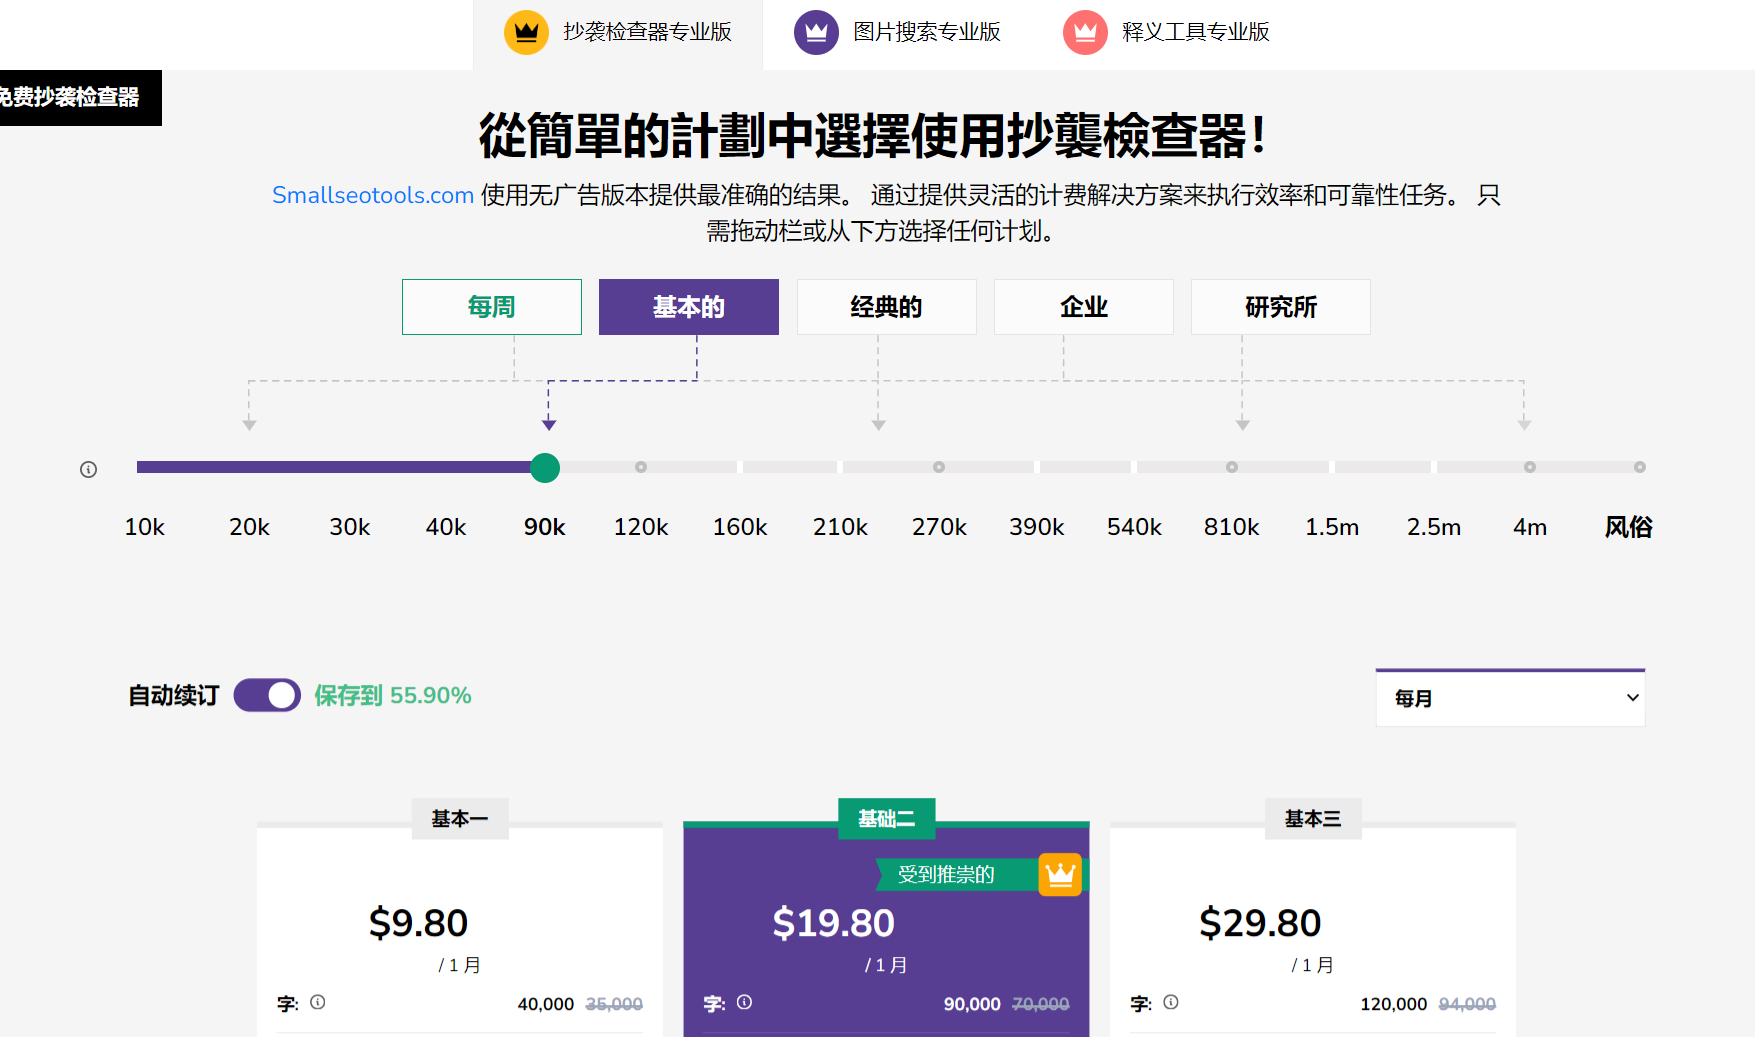
Task: Click the red crown icon for 释义工具专业版
Action: 1085,32
